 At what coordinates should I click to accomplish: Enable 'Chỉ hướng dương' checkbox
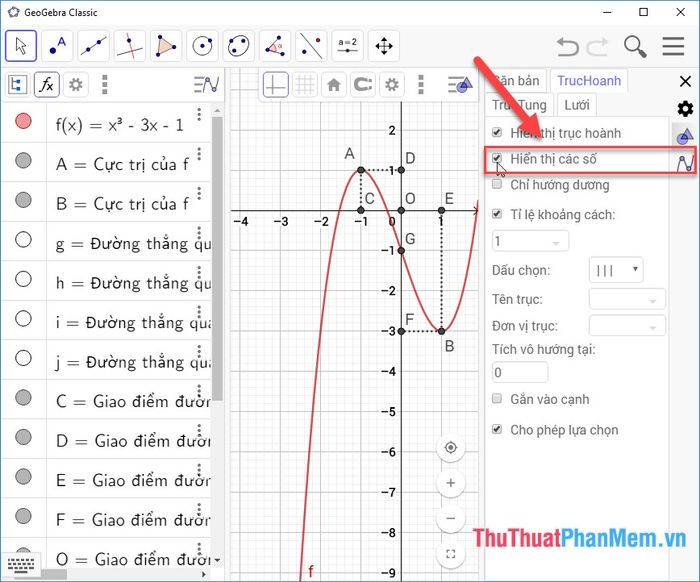click(497, 184)
